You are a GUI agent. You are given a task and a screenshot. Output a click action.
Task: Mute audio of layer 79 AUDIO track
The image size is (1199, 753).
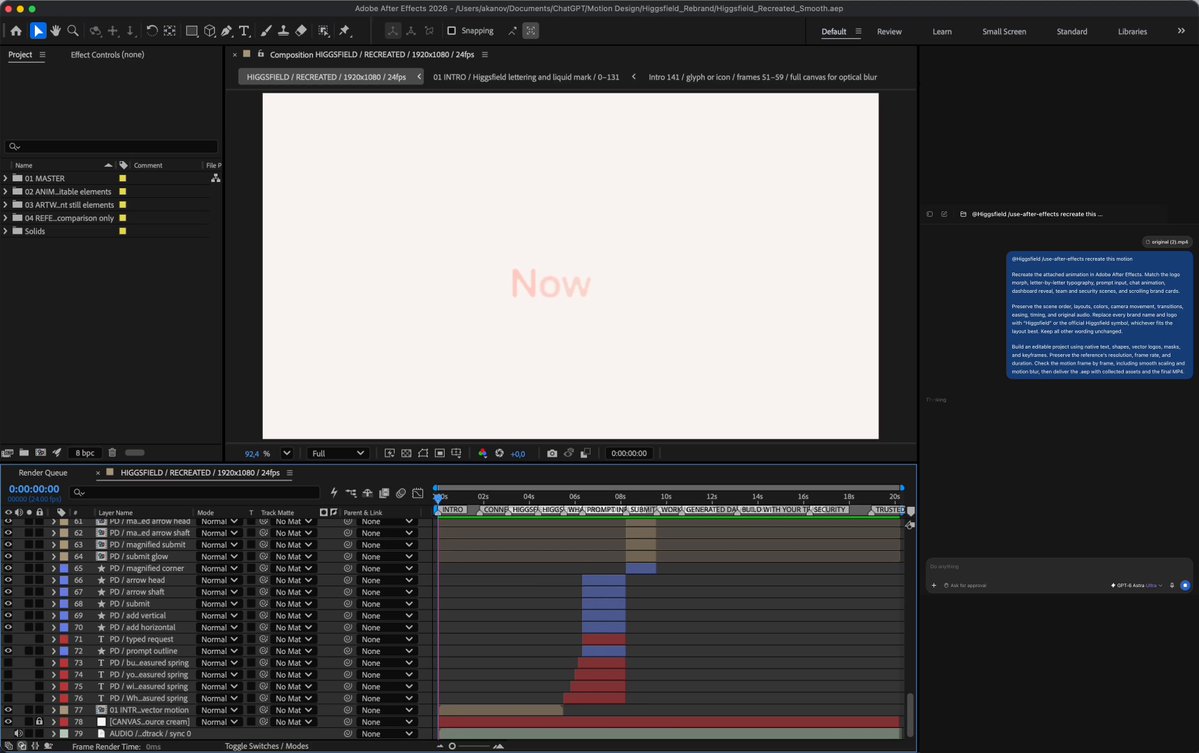18,734
